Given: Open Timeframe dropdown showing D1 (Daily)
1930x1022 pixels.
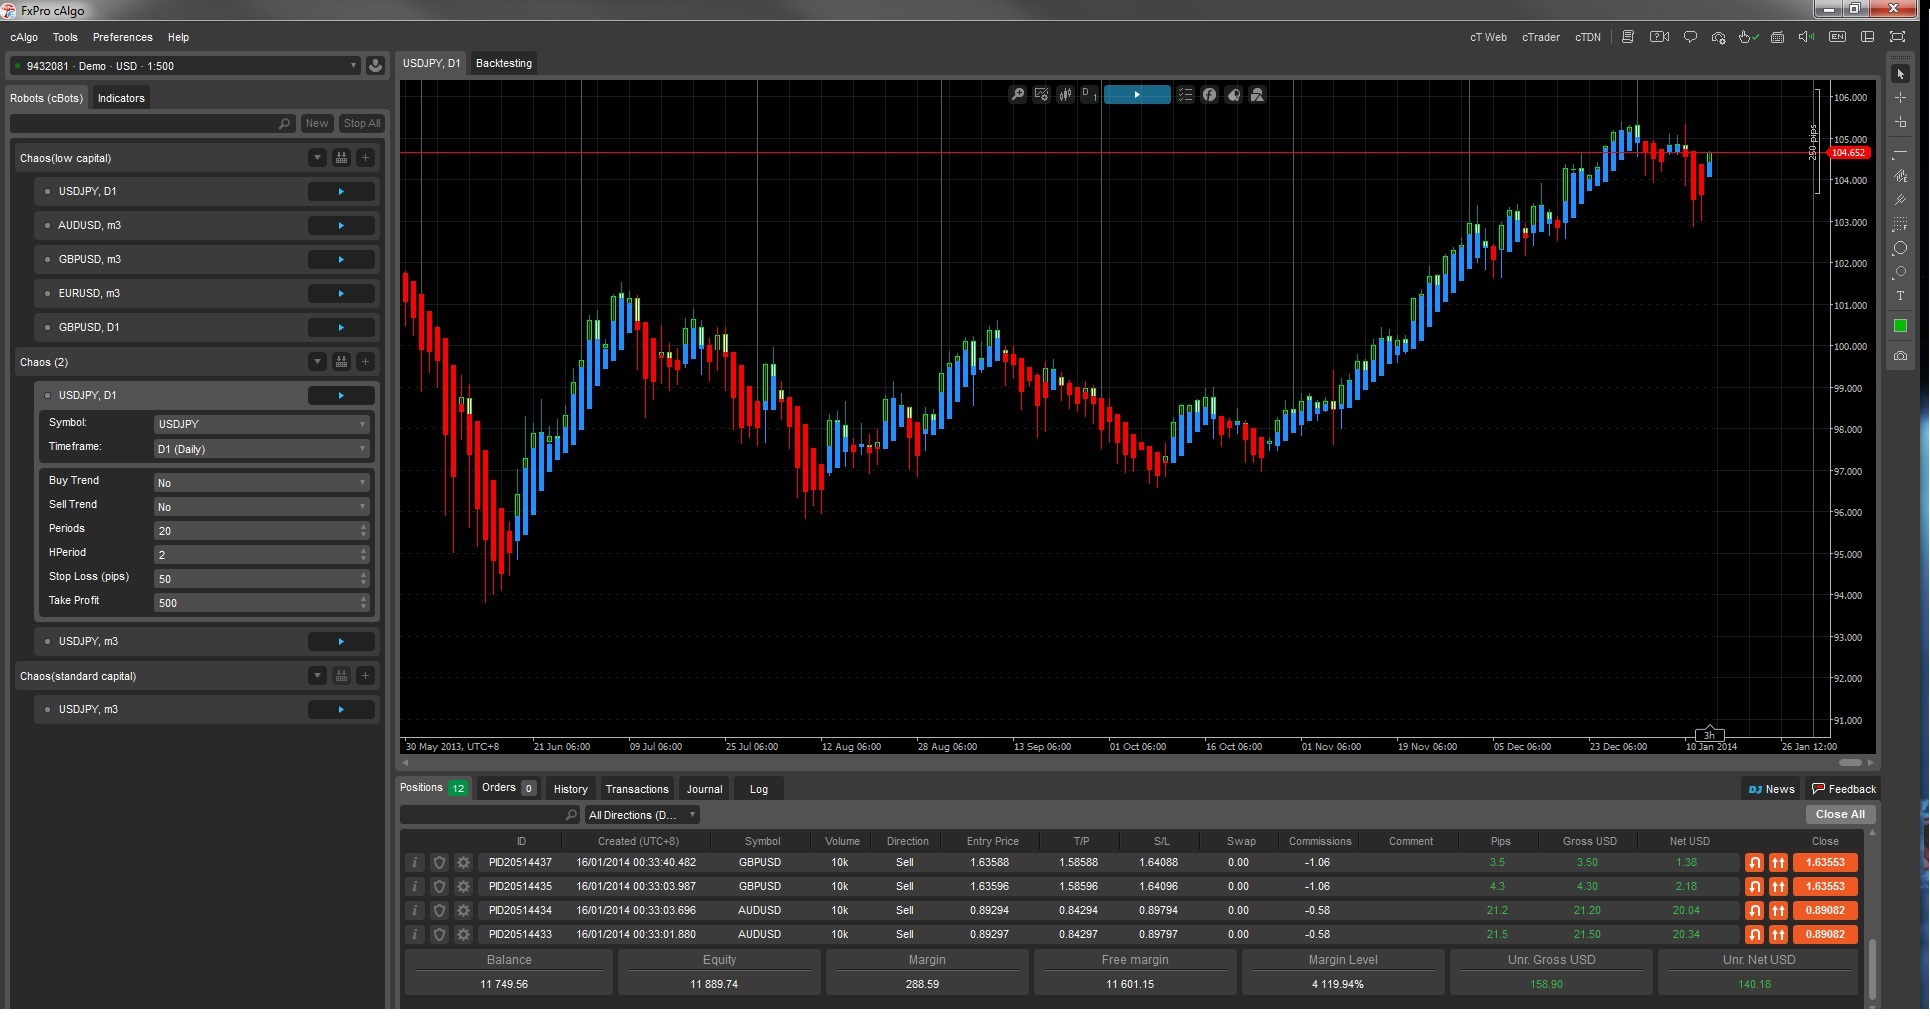Looking at the screenshot, I should [x=262, y=449].
